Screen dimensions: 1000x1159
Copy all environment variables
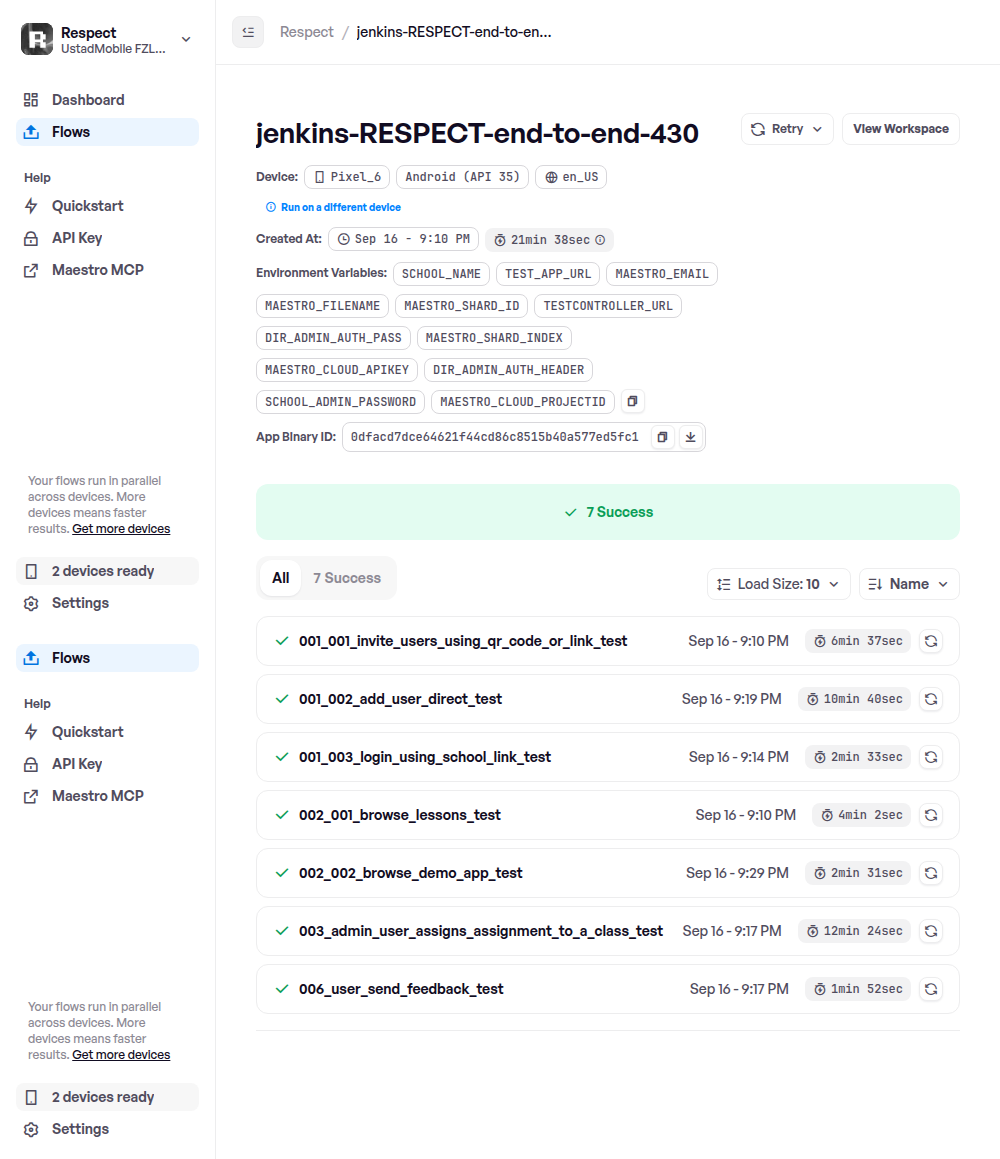[x=632, y=401]
